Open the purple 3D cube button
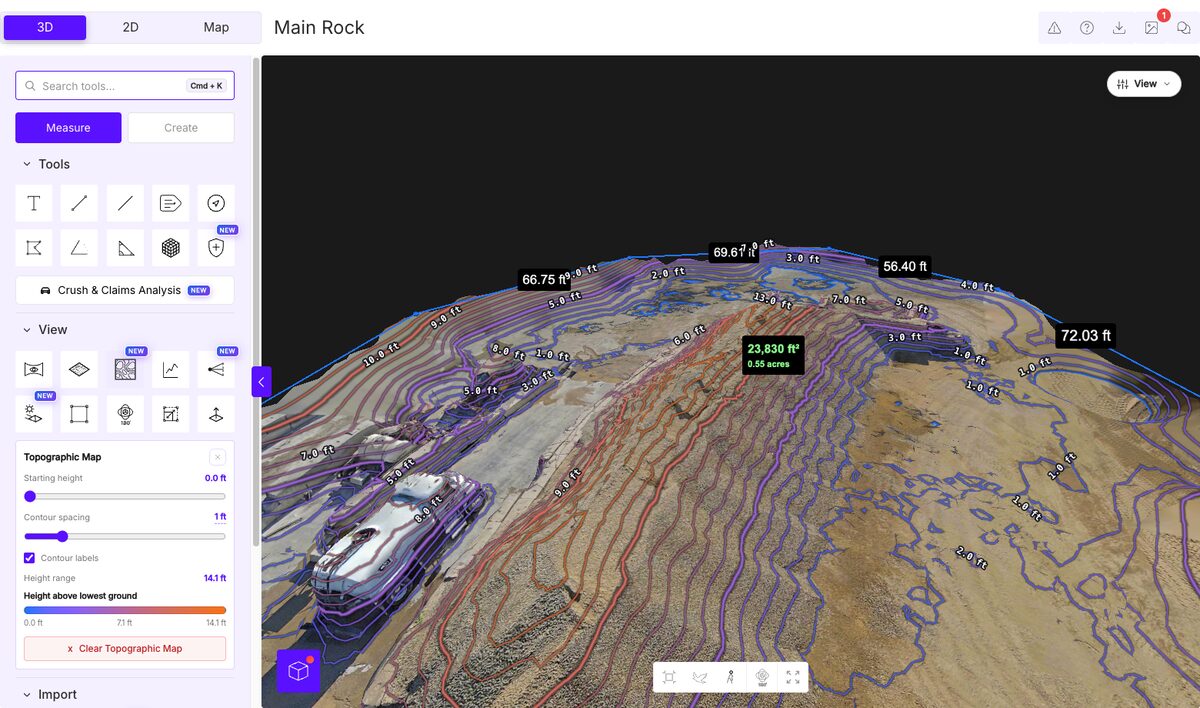The width and height of the screenshot is (1200, 708). [x=298, y=671]
